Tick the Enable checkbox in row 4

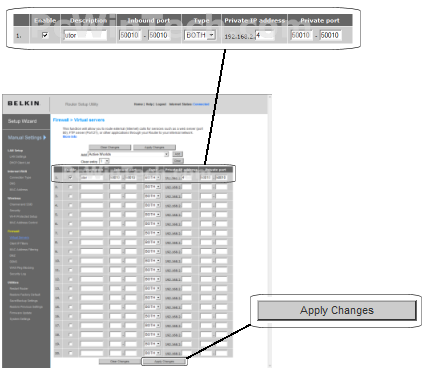[70, 205]
